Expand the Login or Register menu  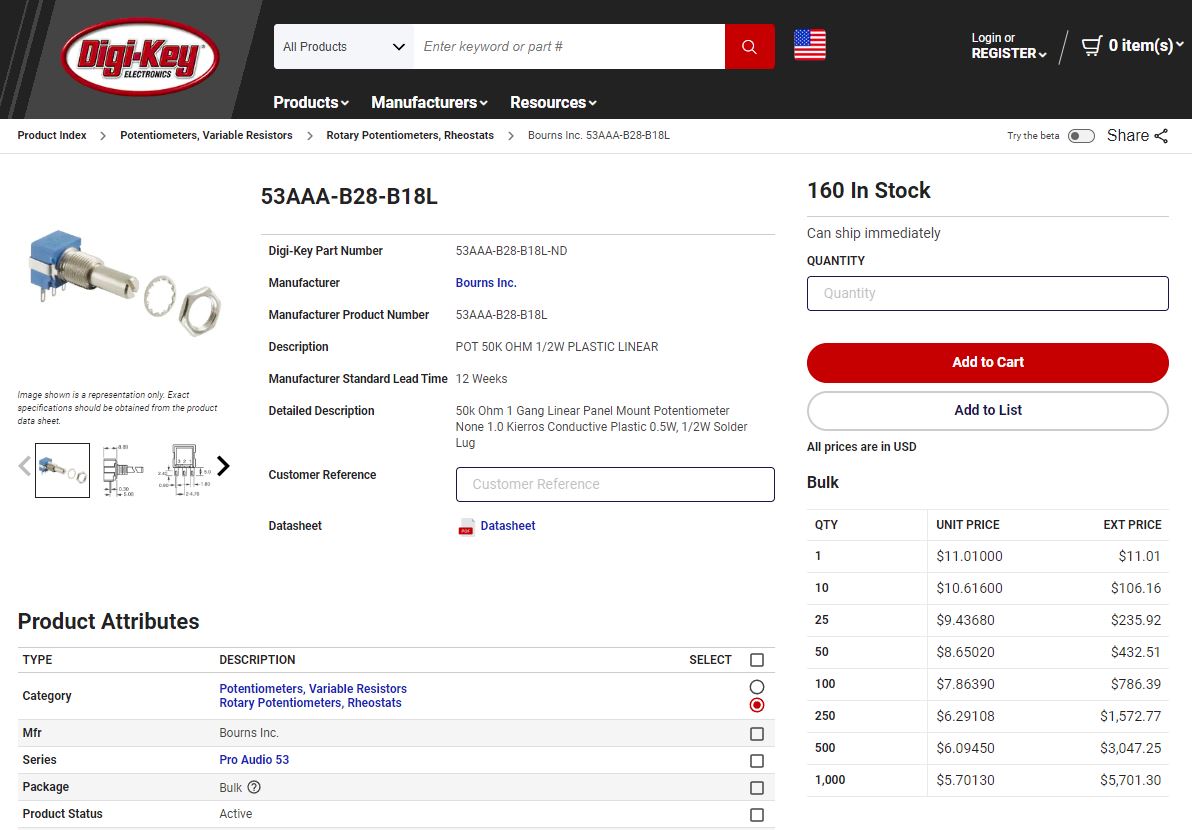pos(1008,46)
